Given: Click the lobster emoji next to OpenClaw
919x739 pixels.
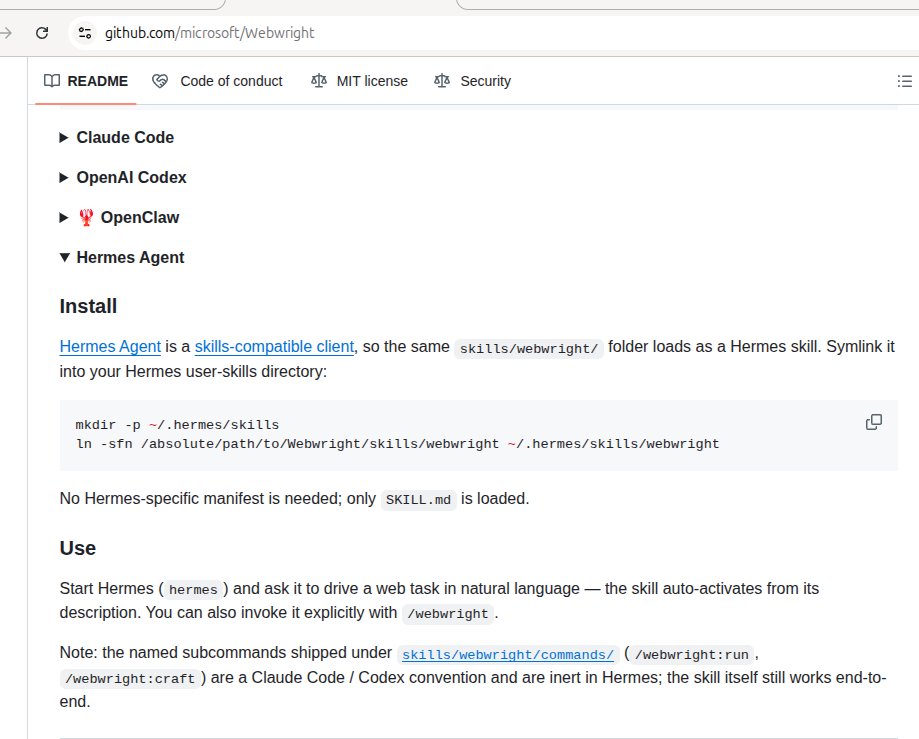Looking at the screenshot, I should click(x=86, y=217).
